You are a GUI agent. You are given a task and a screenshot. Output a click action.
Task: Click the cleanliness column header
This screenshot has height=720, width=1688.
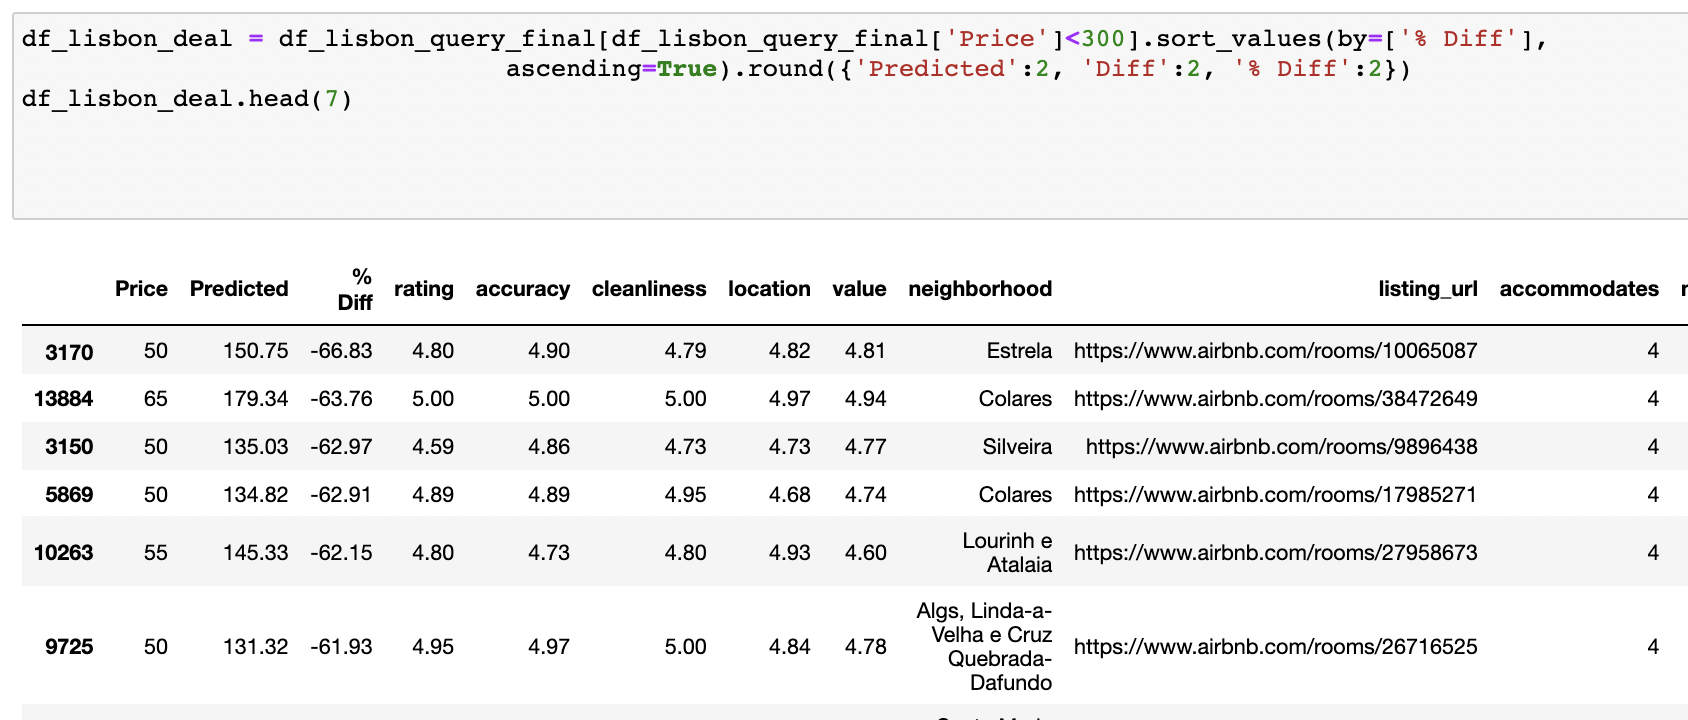tap(649, 289)
